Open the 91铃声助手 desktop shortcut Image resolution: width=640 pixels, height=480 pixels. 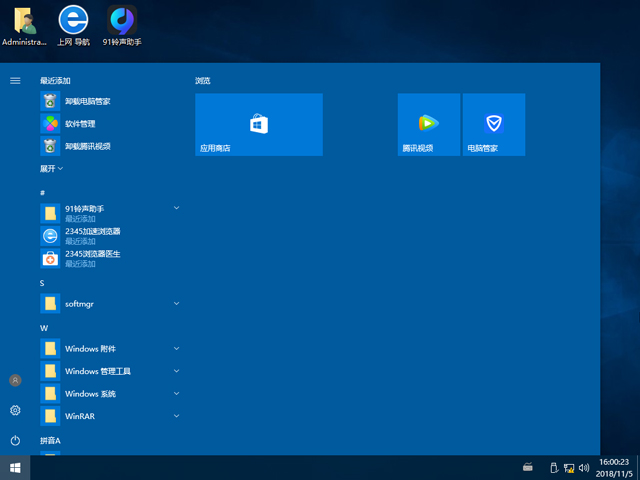pyautogui.click(x=121, y=26)
